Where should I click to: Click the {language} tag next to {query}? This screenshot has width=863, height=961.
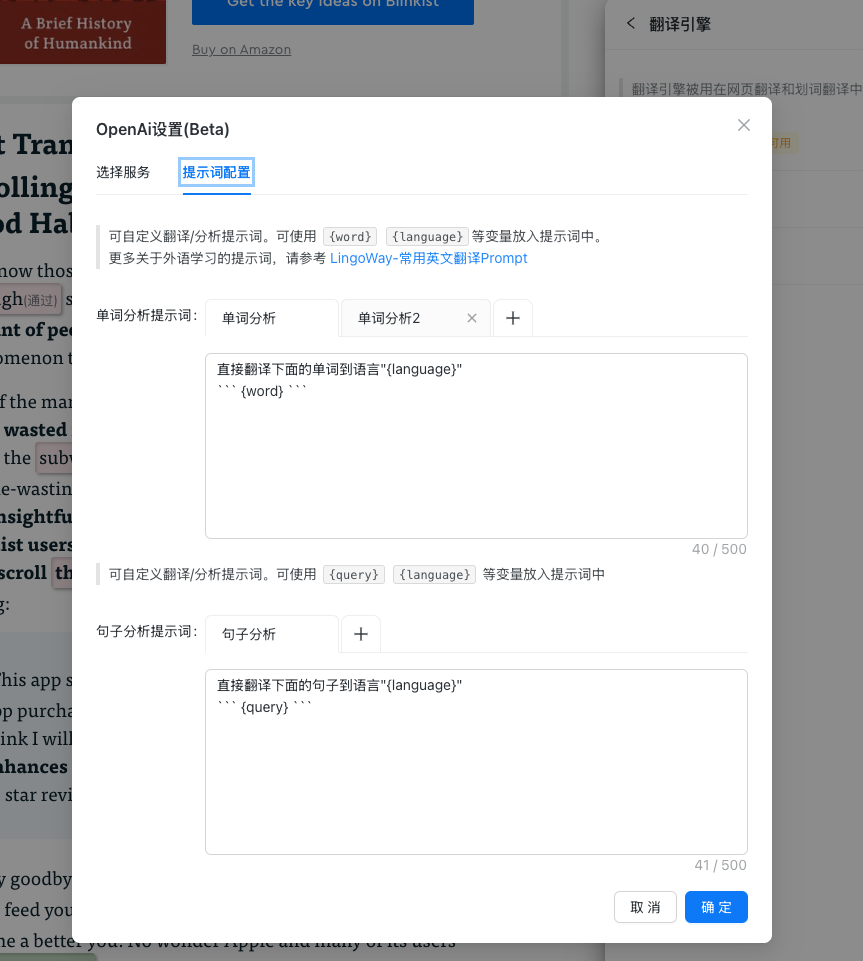[435, 574]
